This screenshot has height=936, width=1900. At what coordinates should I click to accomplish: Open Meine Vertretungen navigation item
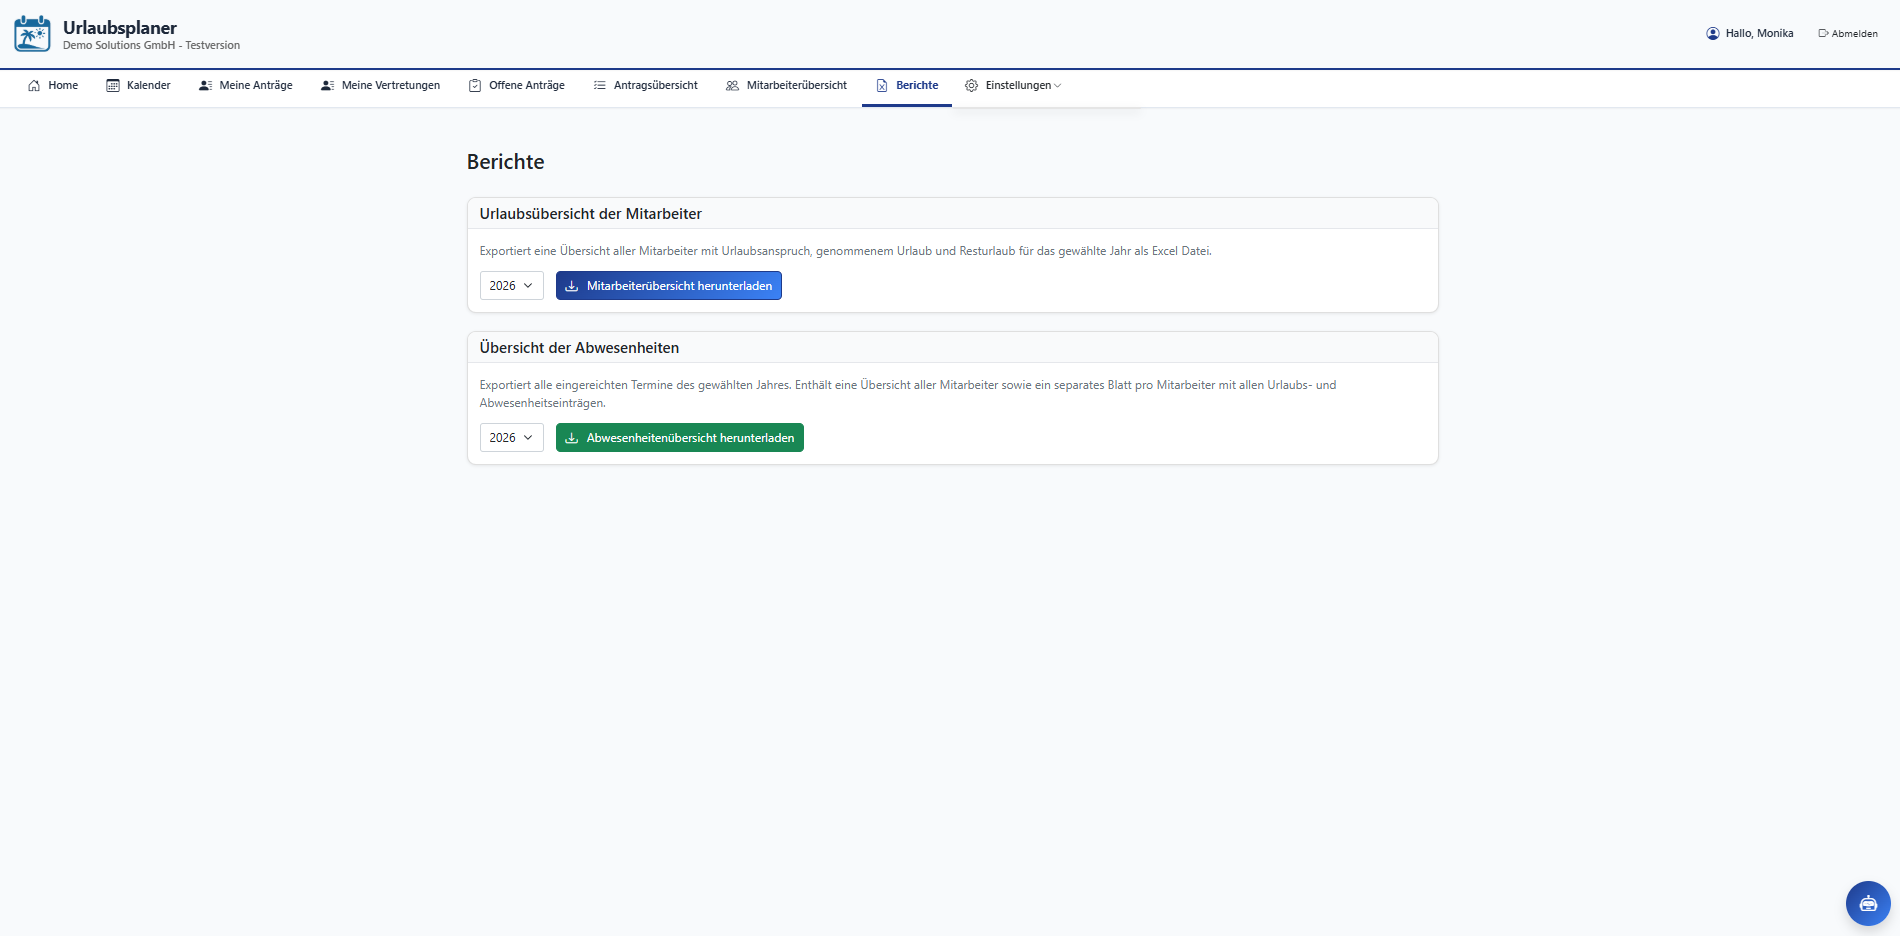[381, 85]
